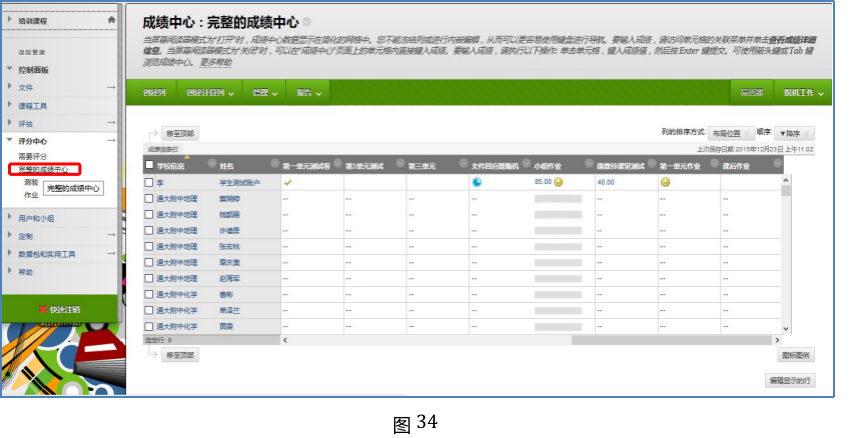Image resolution: width=850 pixels, height=438 pixels.
Task: Click the horizontal scrollbar left arrow
Action: (285, 340)
